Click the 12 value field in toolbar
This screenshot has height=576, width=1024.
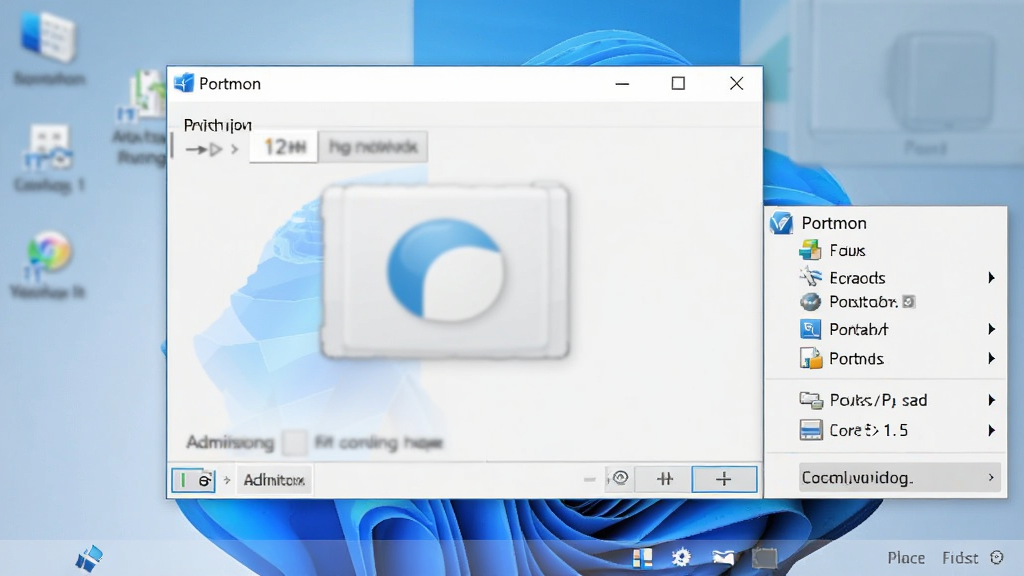(283, 146)
